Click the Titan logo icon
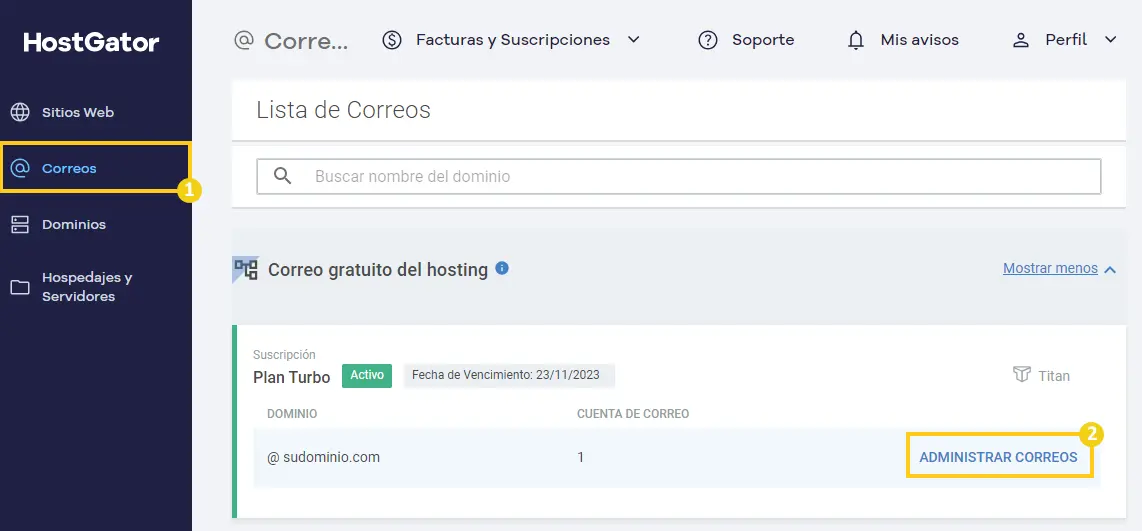 click(x=1022, y=374)
